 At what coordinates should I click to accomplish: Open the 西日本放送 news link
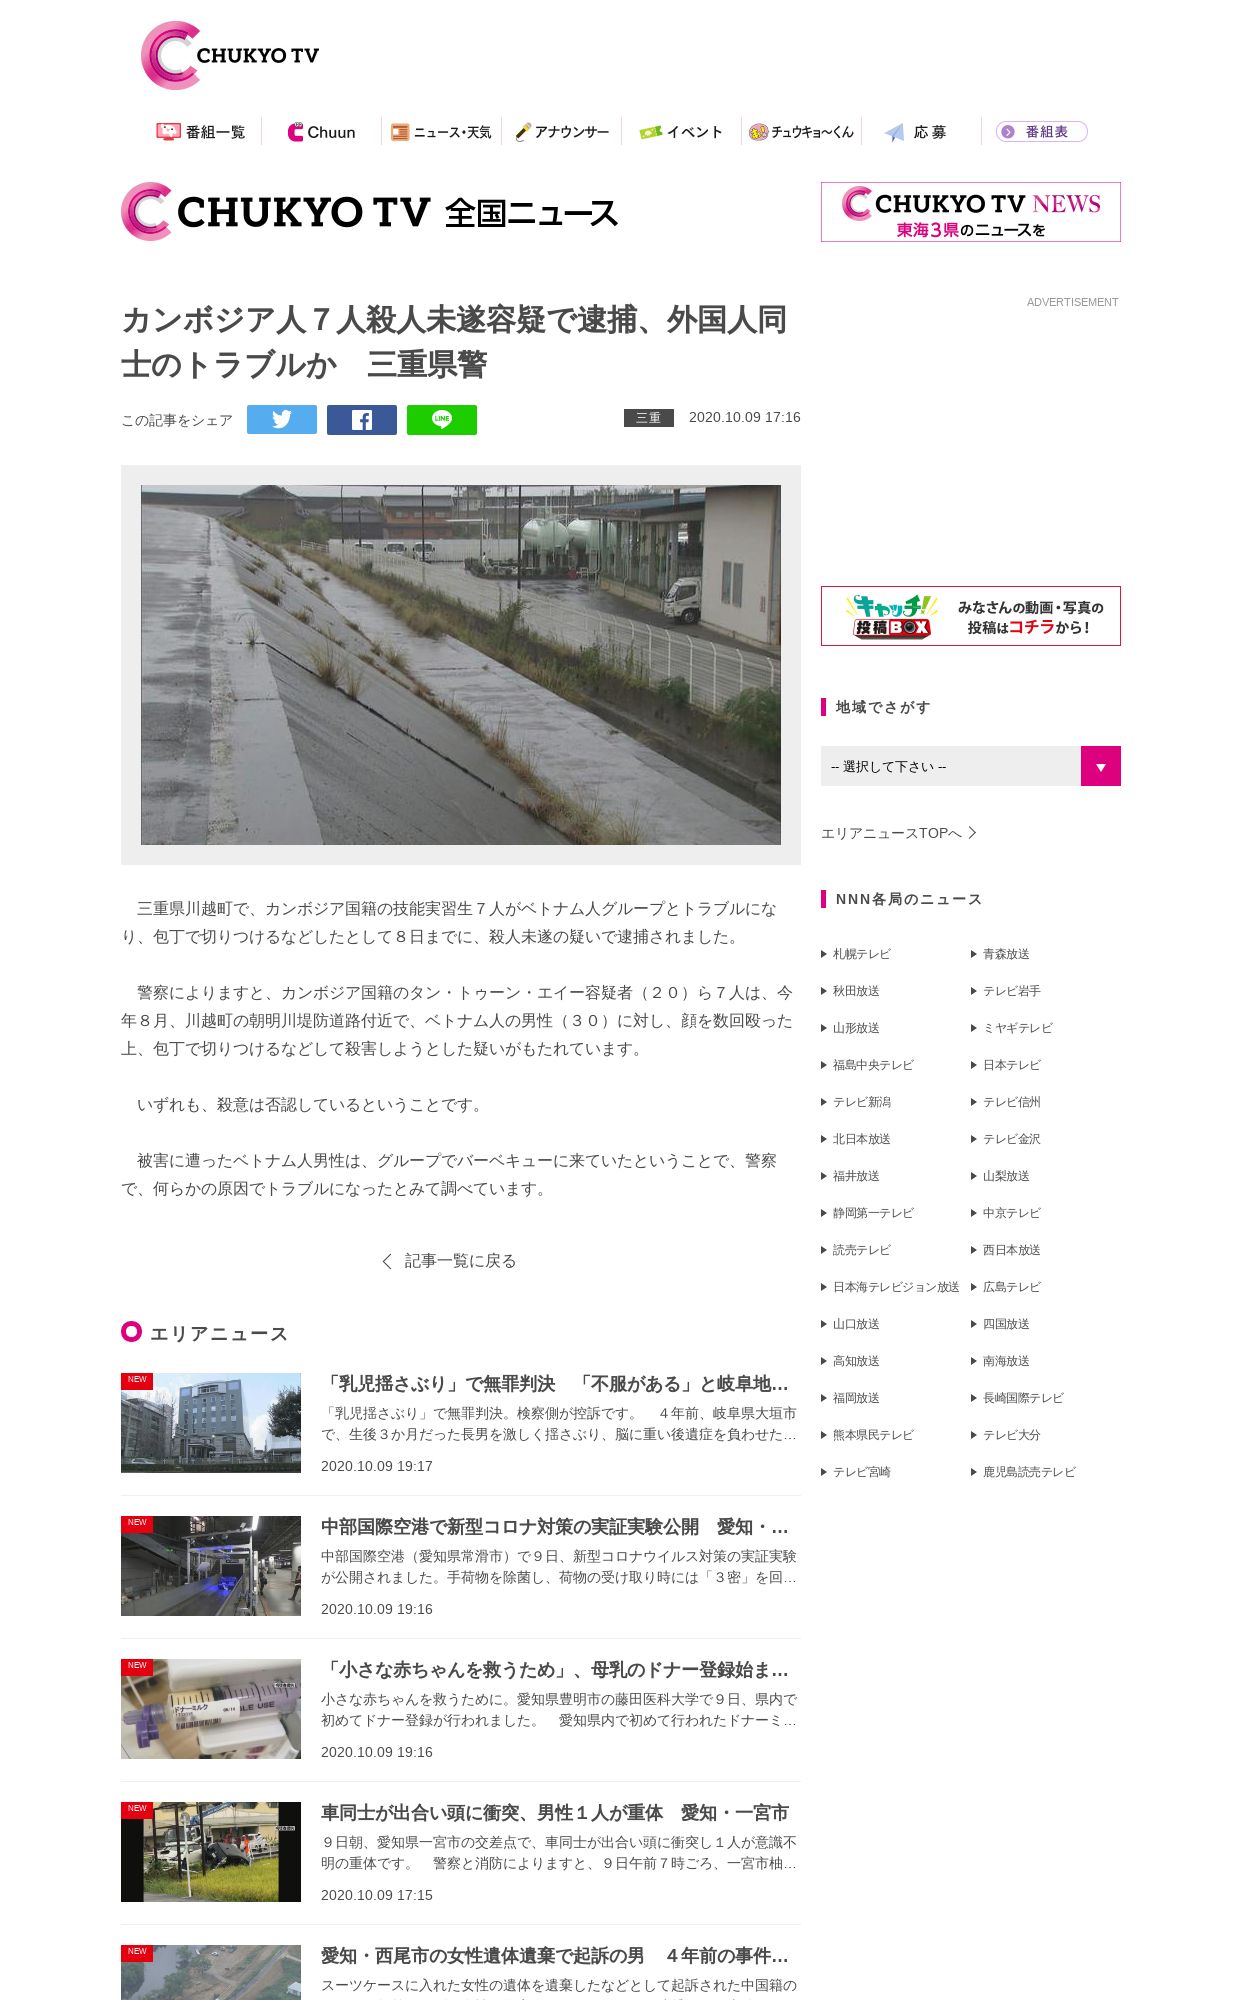[x=1006, y=1250]
